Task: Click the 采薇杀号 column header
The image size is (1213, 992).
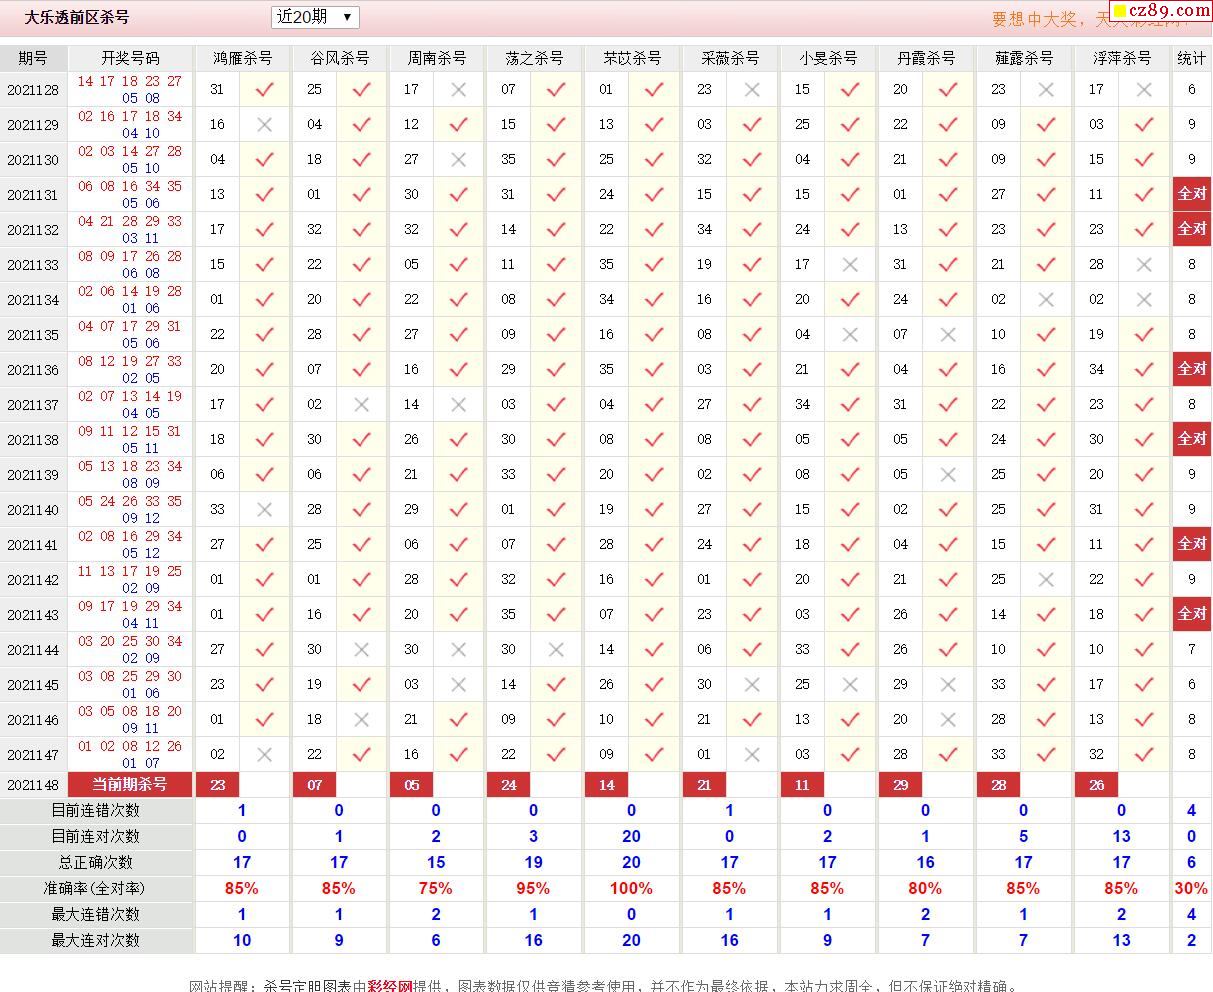Action: (730, 58)
